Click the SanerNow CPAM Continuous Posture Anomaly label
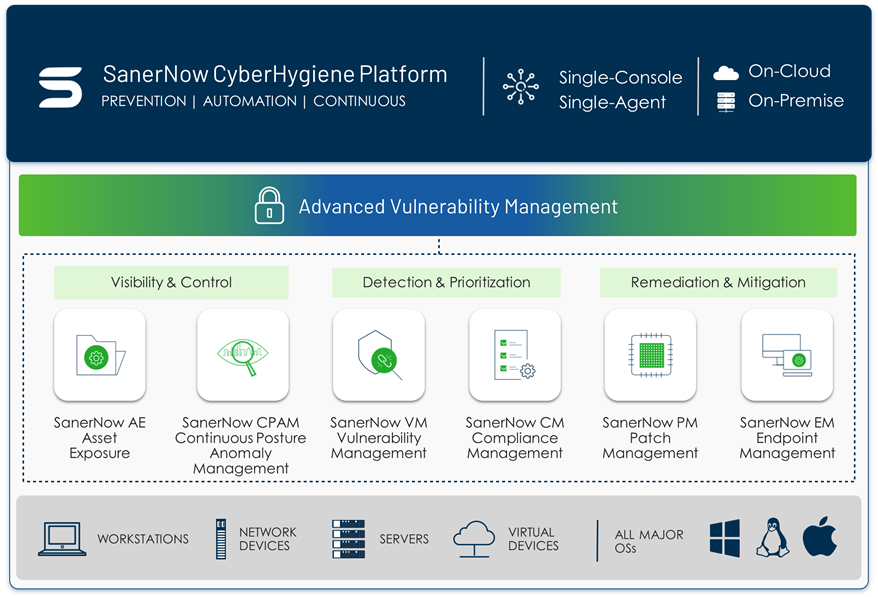Image resolution: width=878 pixels, height=597 pixels. point(241,445)
